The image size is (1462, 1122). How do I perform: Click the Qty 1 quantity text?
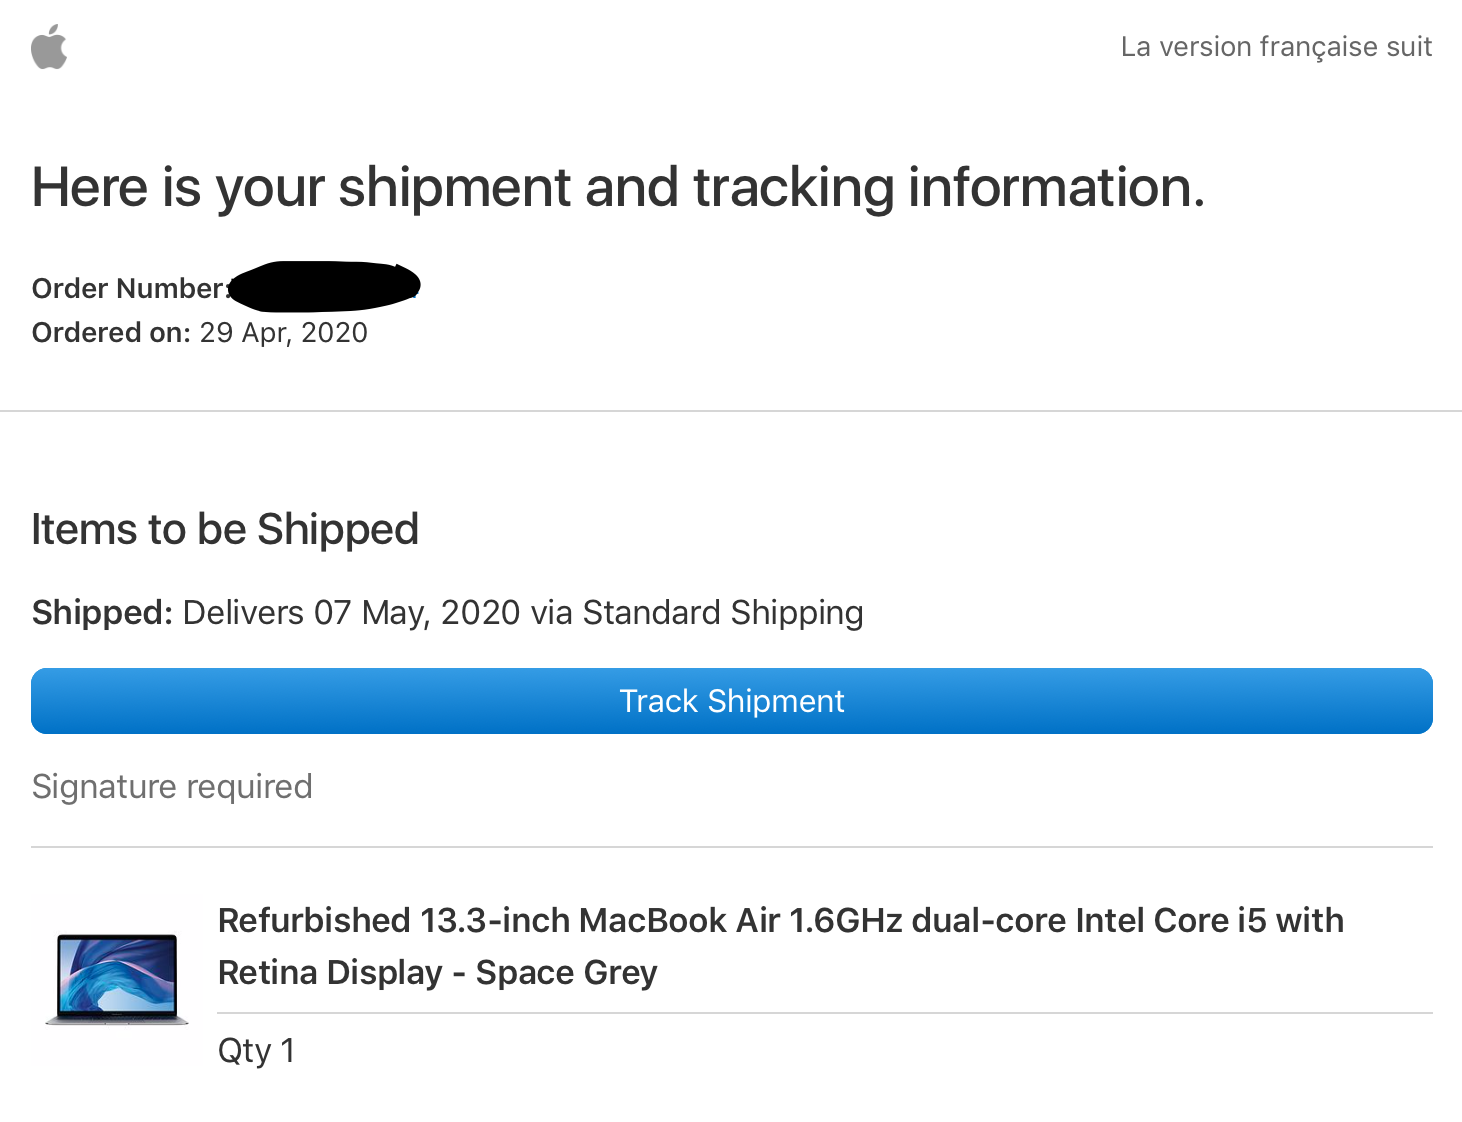click(256, 1051)
